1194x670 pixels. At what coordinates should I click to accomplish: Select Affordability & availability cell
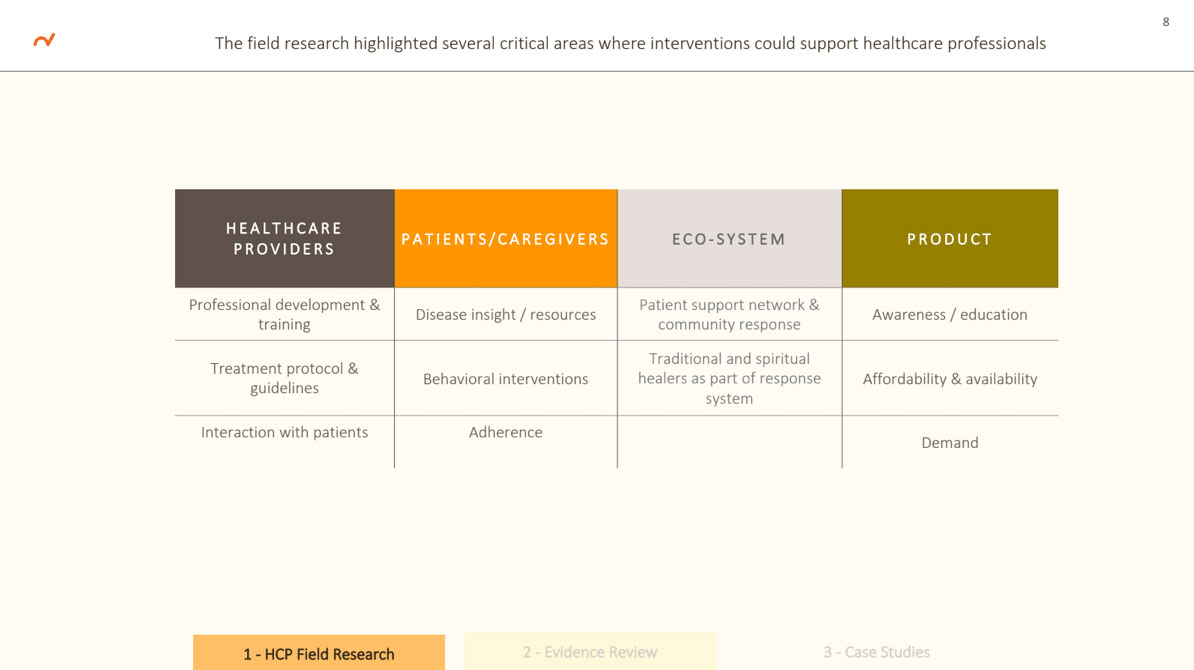click(x=950, y=378)
